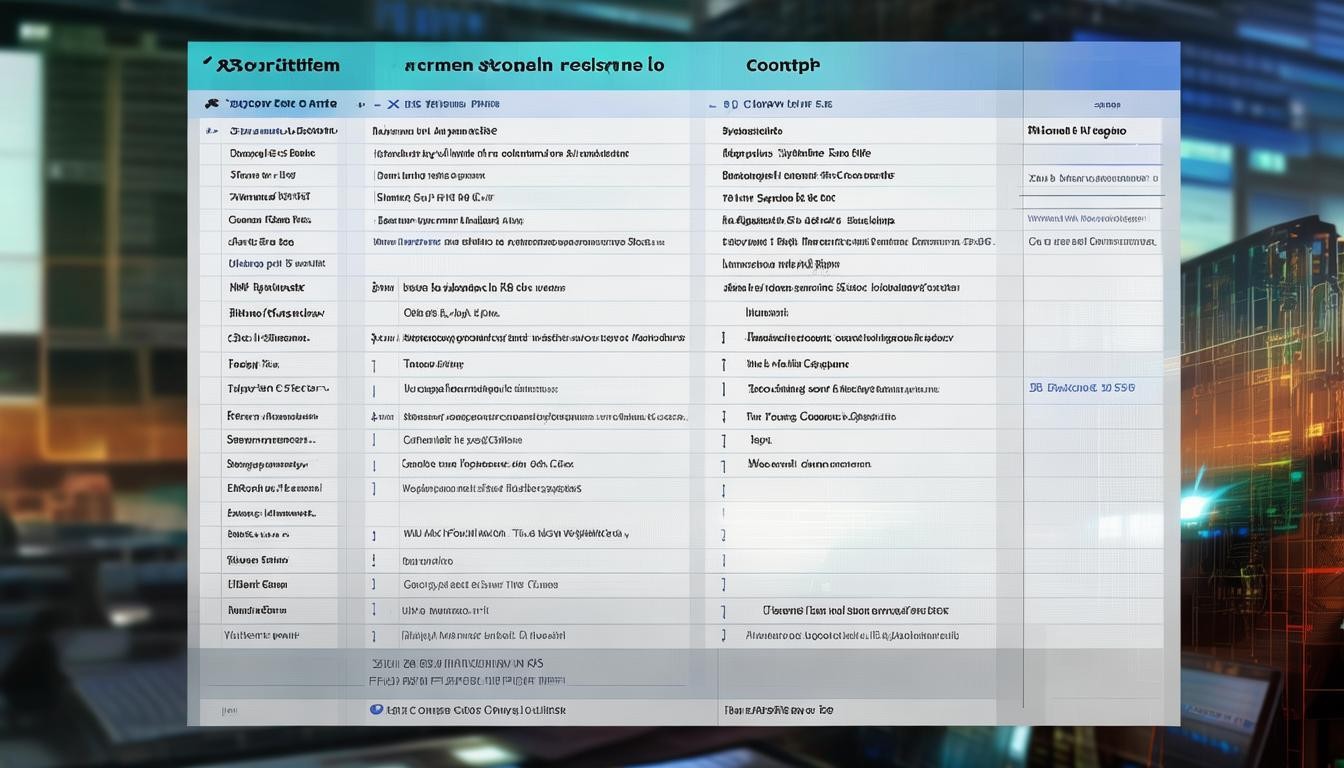1344x768 pixels.
Task: Click the blue X icon in the sub-header row
Action: tap(393, 104)
